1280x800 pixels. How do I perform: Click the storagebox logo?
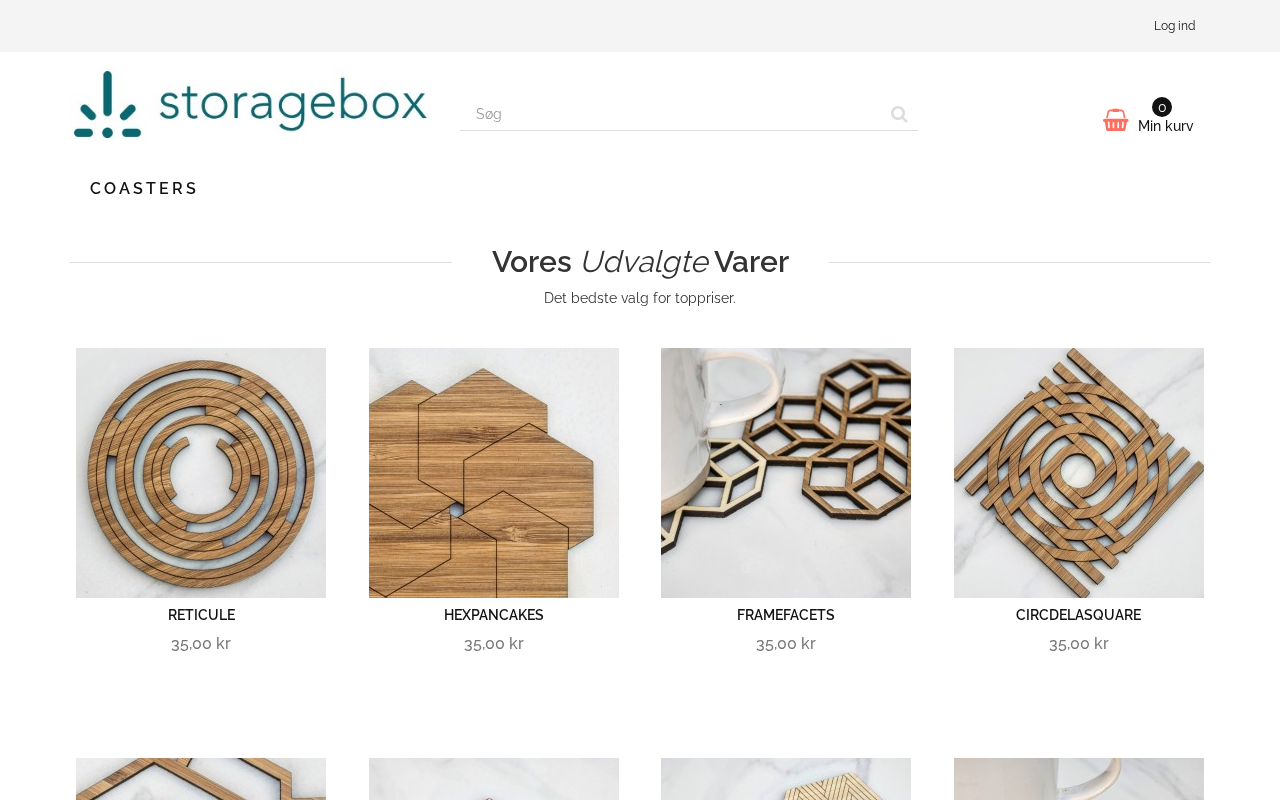pos(250,104)
